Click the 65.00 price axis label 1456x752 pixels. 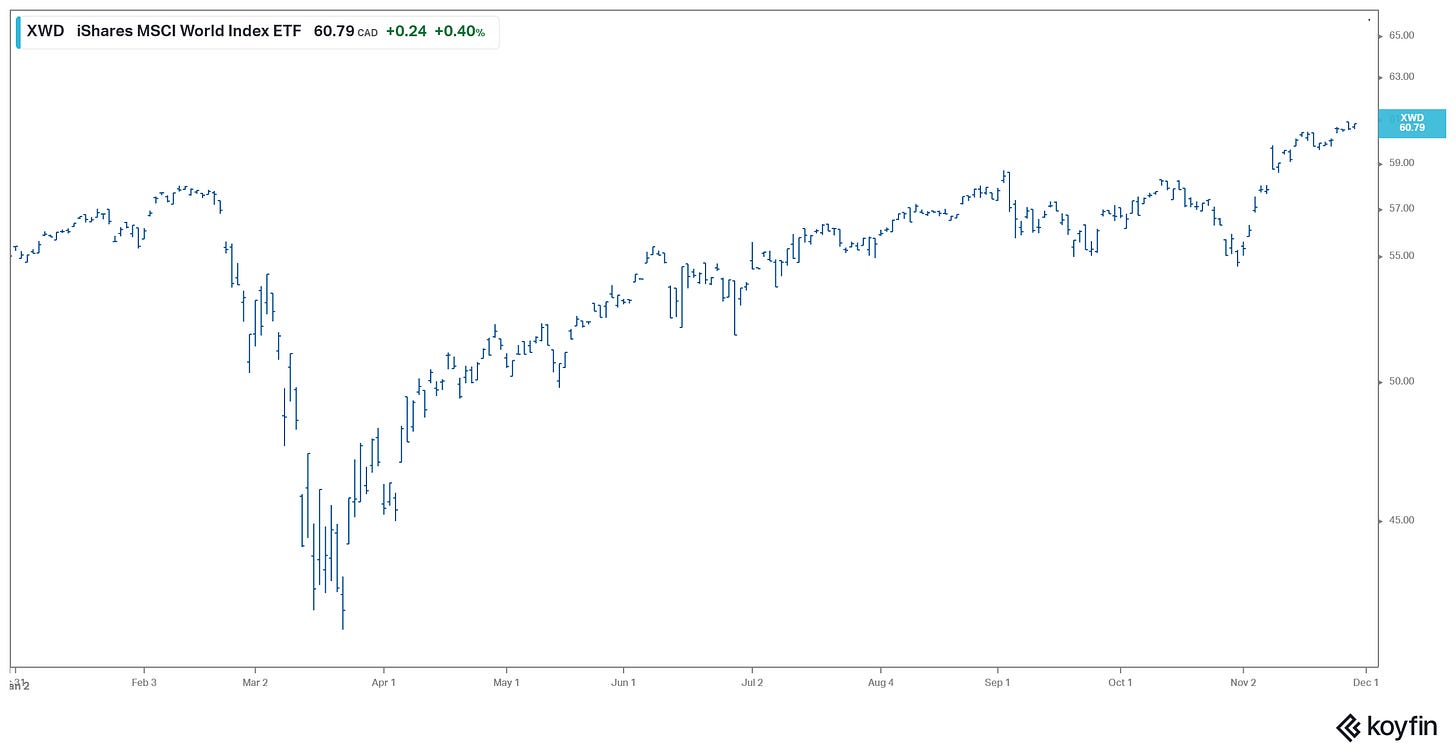coord(1401,36)
